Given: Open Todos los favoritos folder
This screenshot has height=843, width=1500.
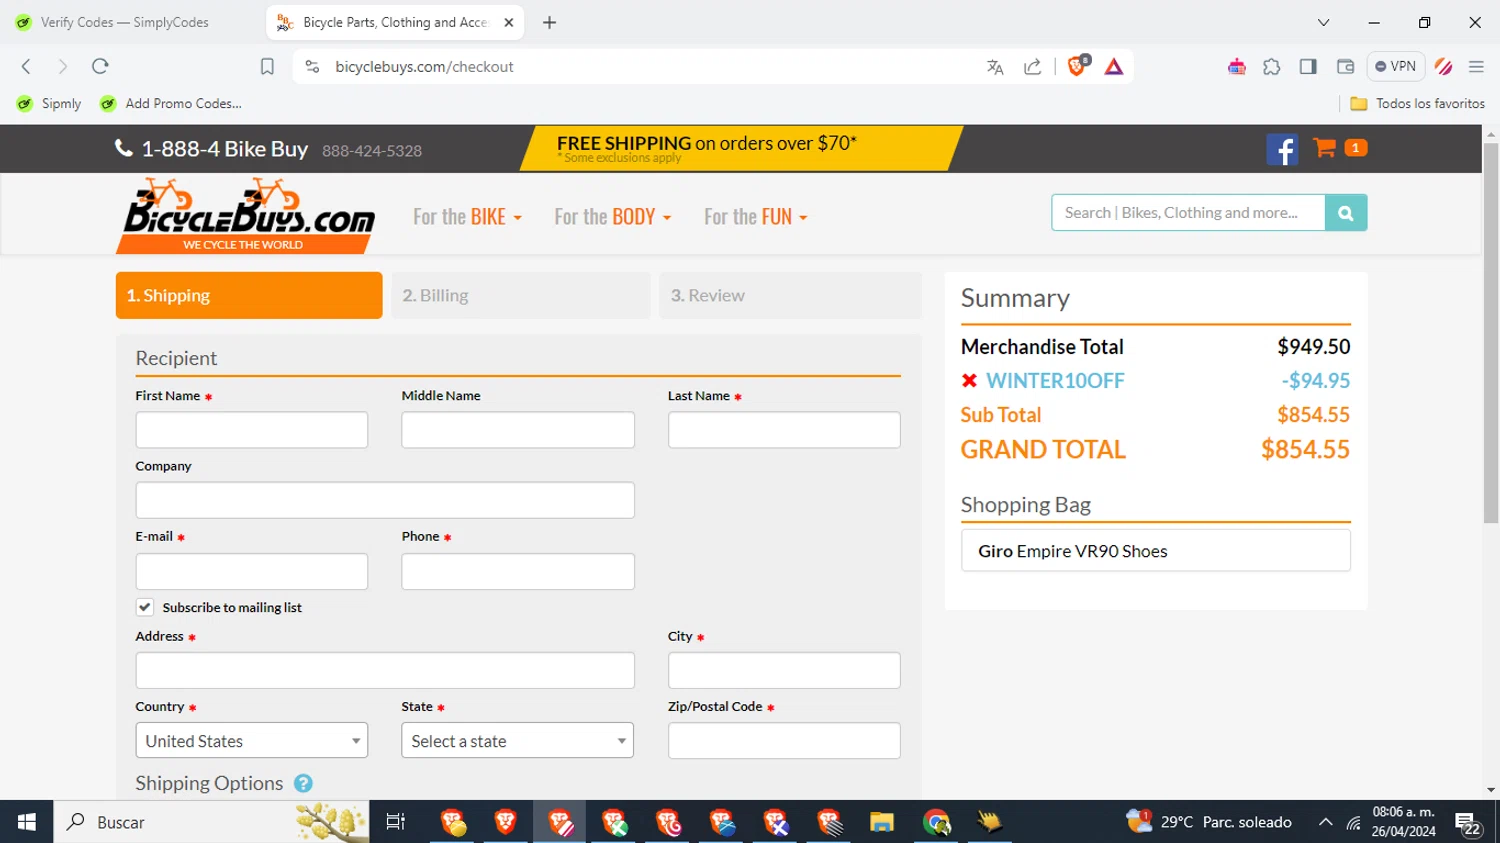Looking at the screenshot, I should point(1417,103).
